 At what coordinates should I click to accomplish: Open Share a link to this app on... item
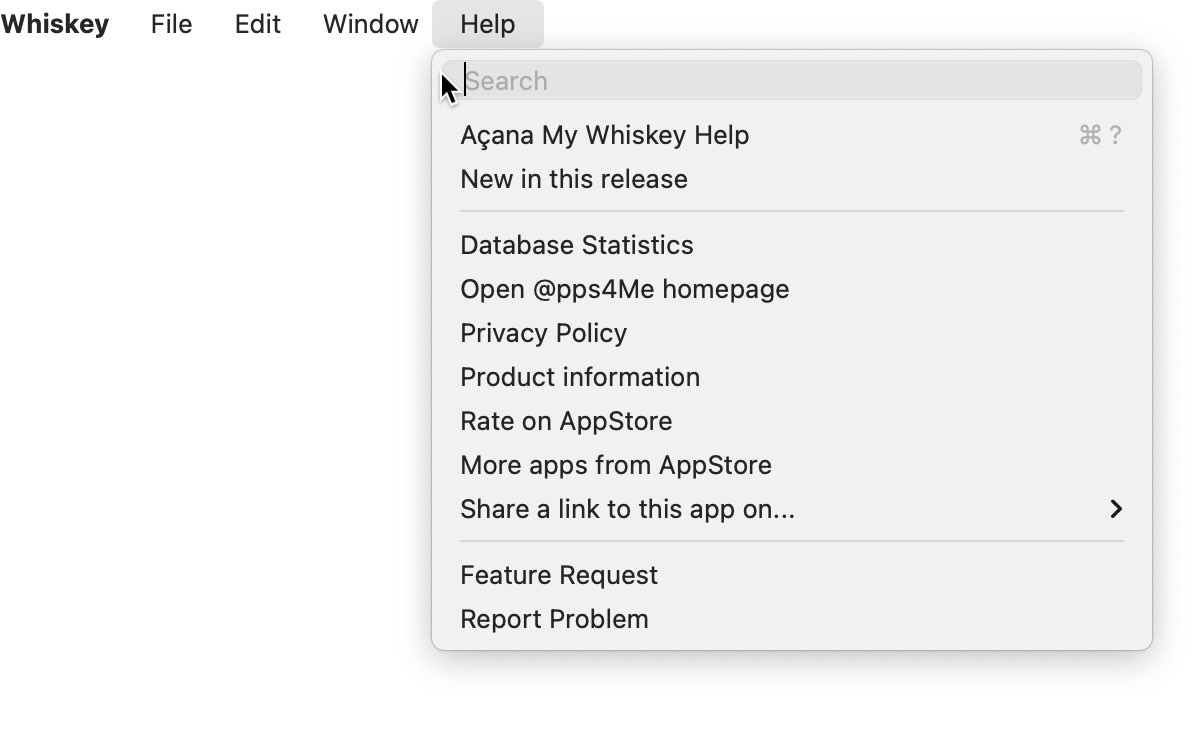point(792,509)
